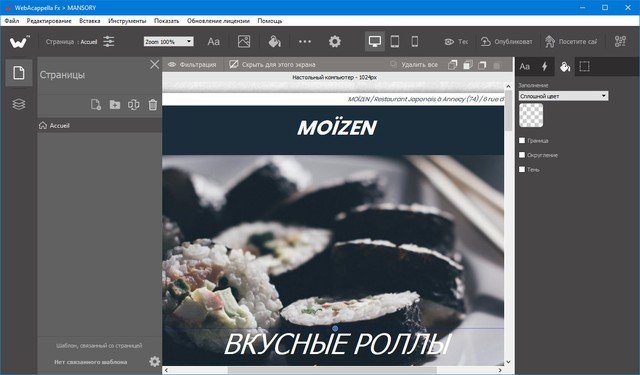Click the horizontal scrollbar left arrow
Screen dimensions: 640x375
(x=166, y=370)
